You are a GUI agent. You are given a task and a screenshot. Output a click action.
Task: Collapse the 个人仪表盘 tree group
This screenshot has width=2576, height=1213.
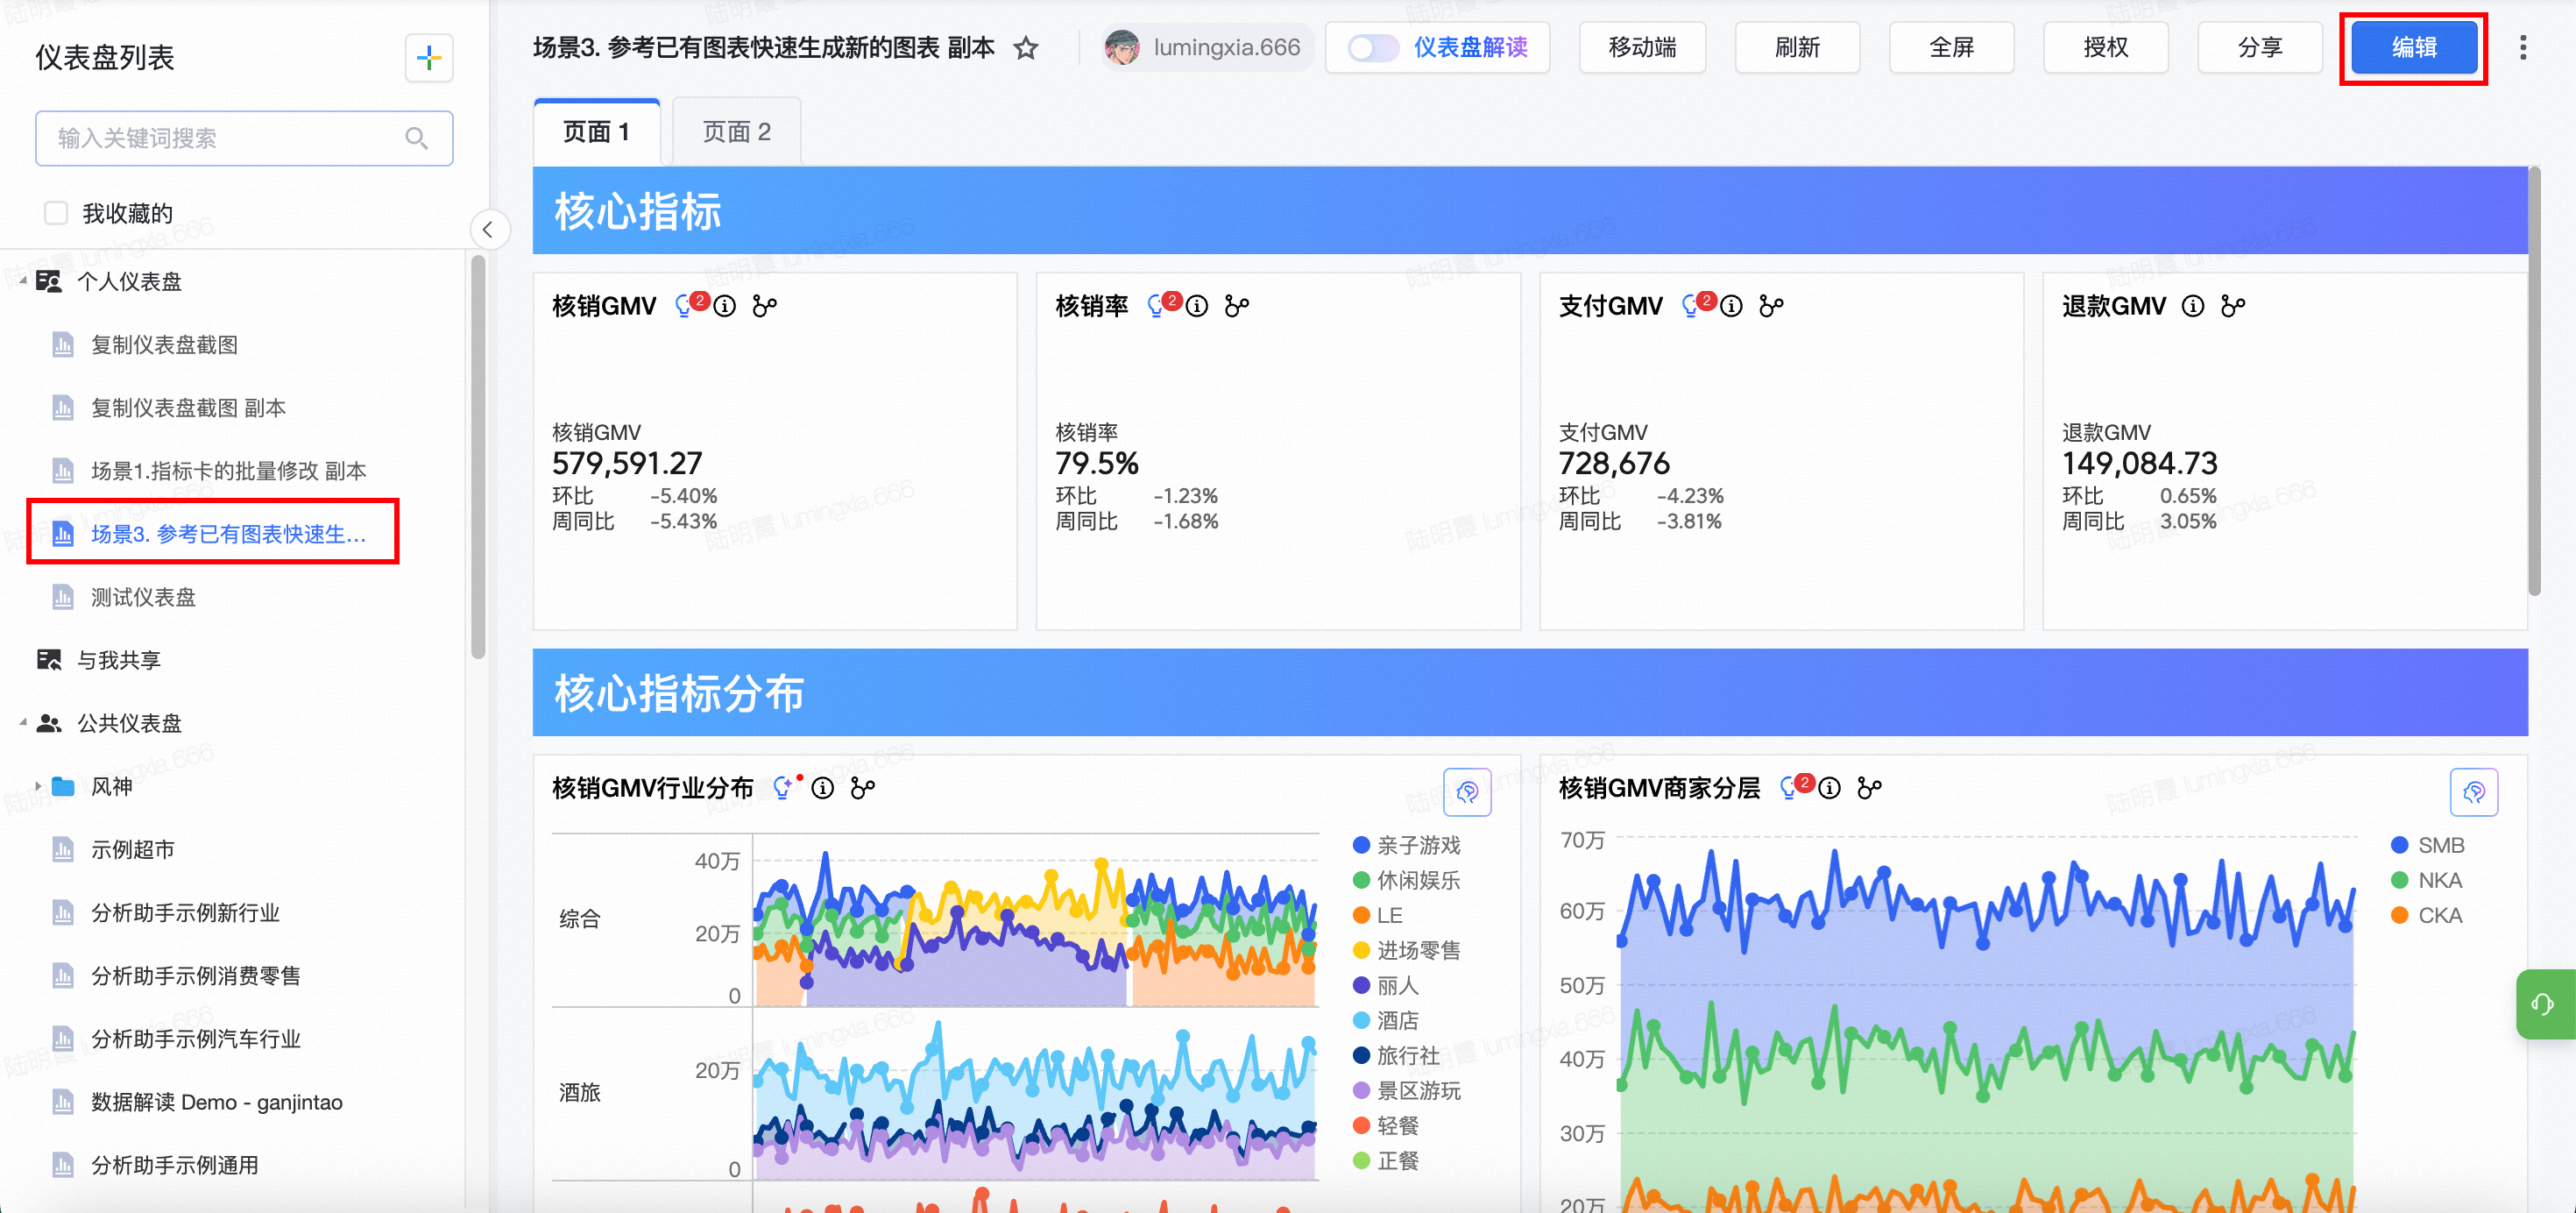tap(23, 281)
